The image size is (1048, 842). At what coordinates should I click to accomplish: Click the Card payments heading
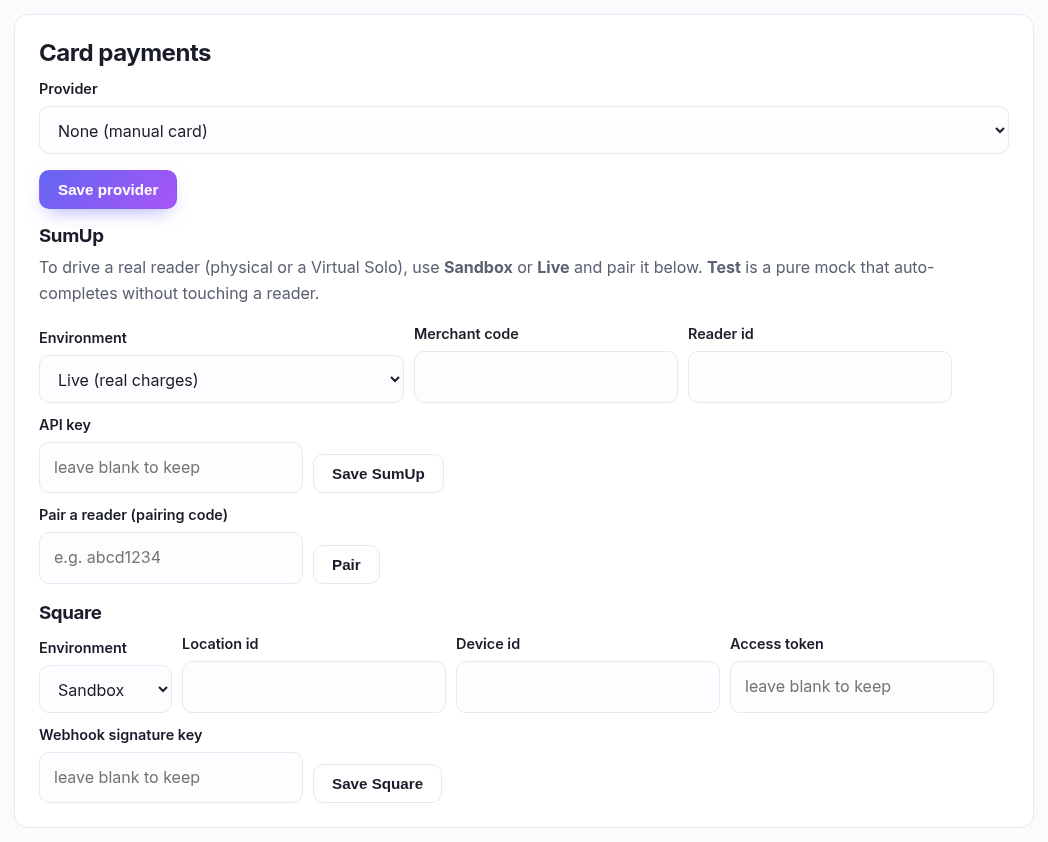pyautogui.click(x=125, y=53)
